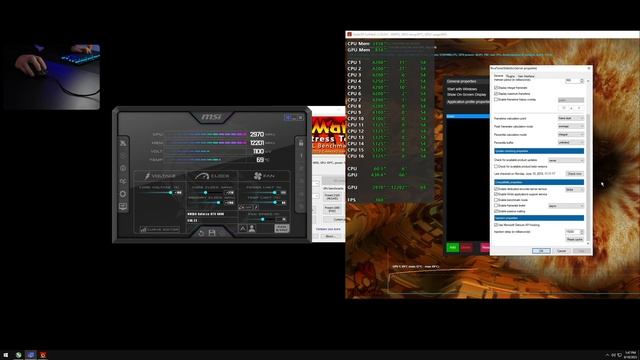Image resolution: width=640 pixels, height=360 pixels.
Task: Switch to the Clock panel tab
Action: click(x=212, y=176)
